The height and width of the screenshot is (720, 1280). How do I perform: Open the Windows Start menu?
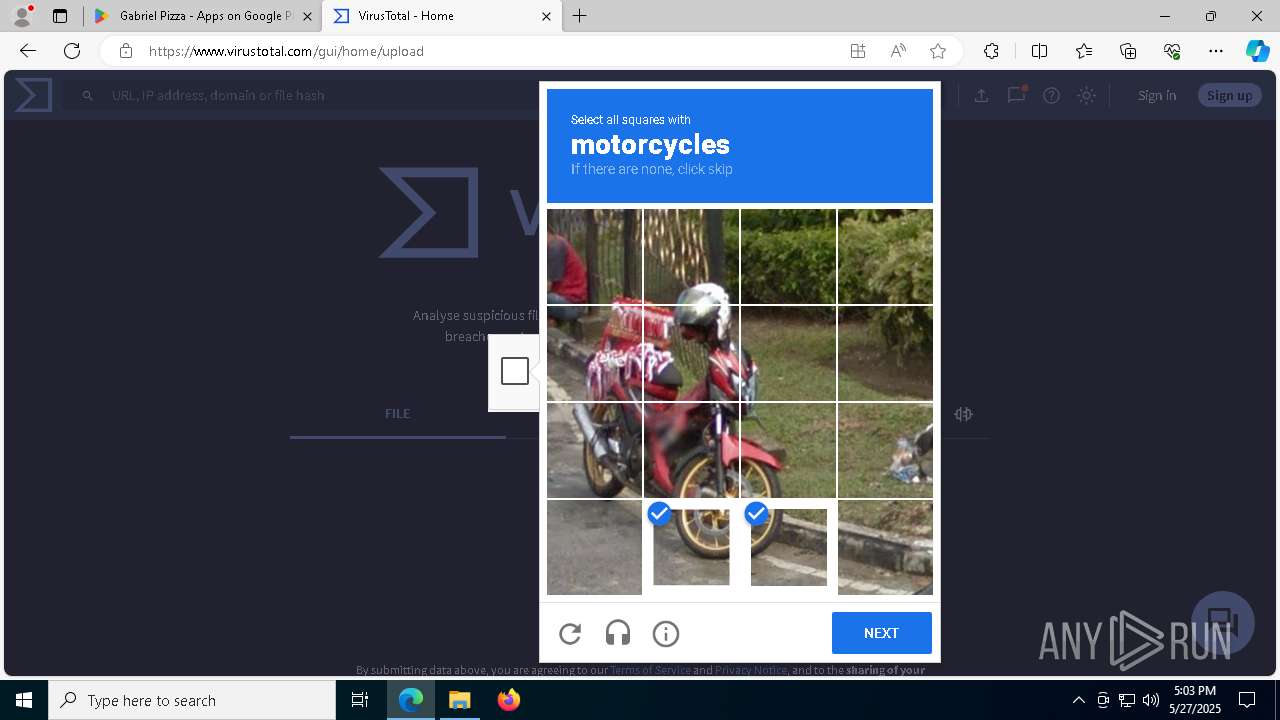pyautogui.click(x=24, y=700)
